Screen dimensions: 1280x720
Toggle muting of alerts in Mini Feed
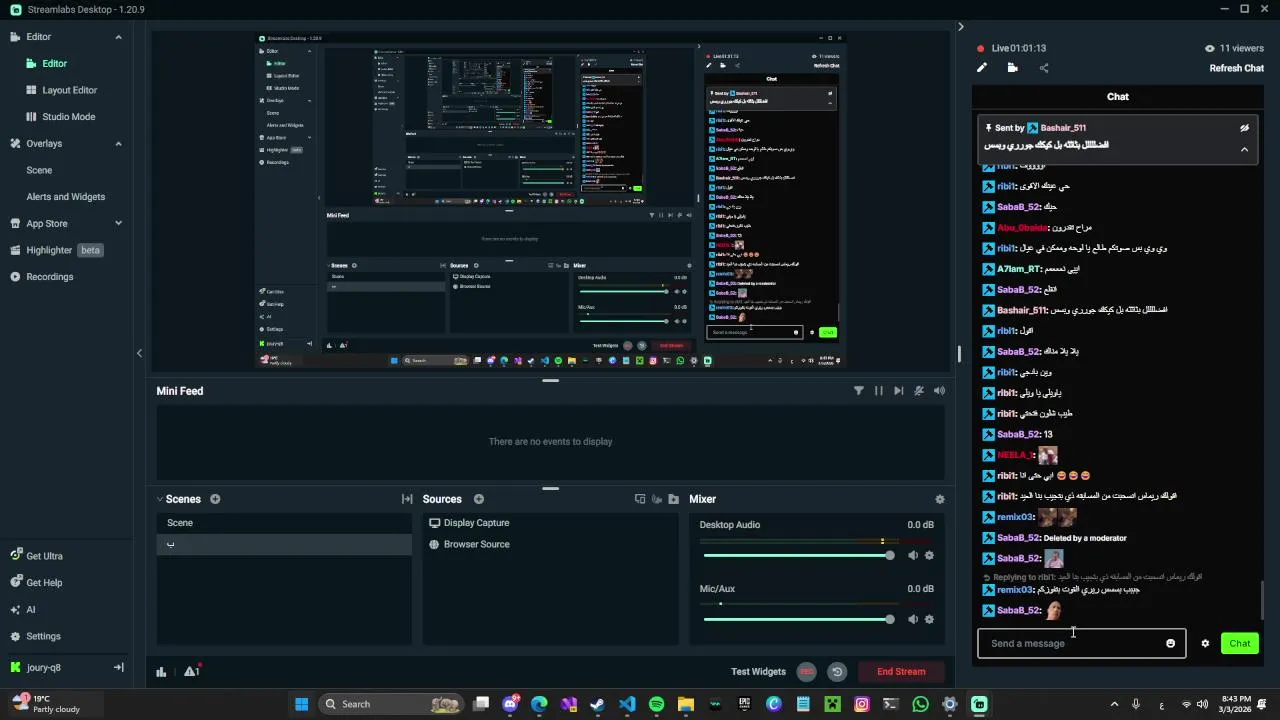pyautogui.click(x=919, y=391)
